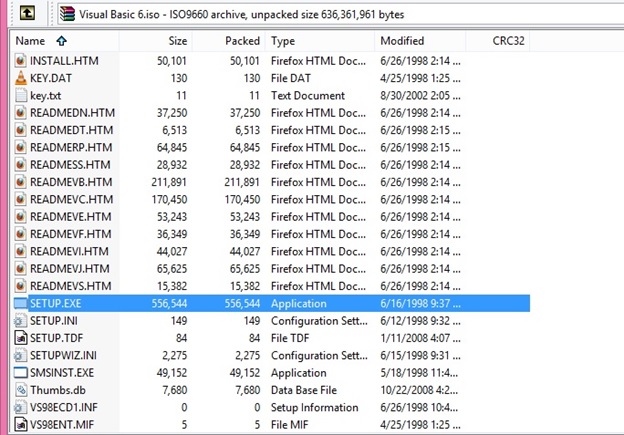Click the Firefox icon beside READMEVB.HTM
This screenshot has height=435, width=624.
click(x=20, y=182)
